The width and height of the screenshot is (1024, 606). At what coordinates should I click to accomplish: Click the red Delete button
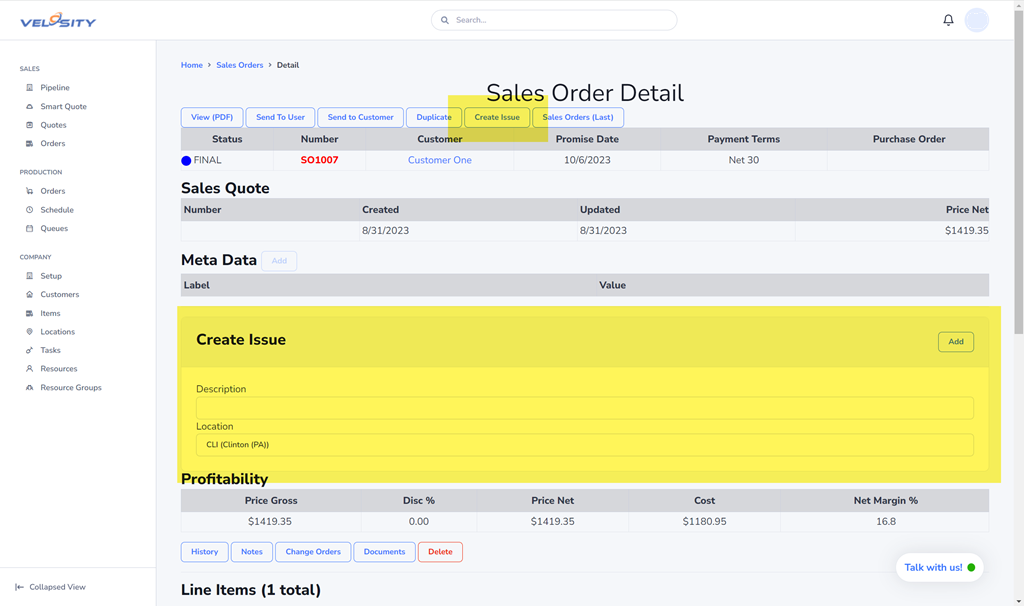pyautogui.click(x=440, y=552)
